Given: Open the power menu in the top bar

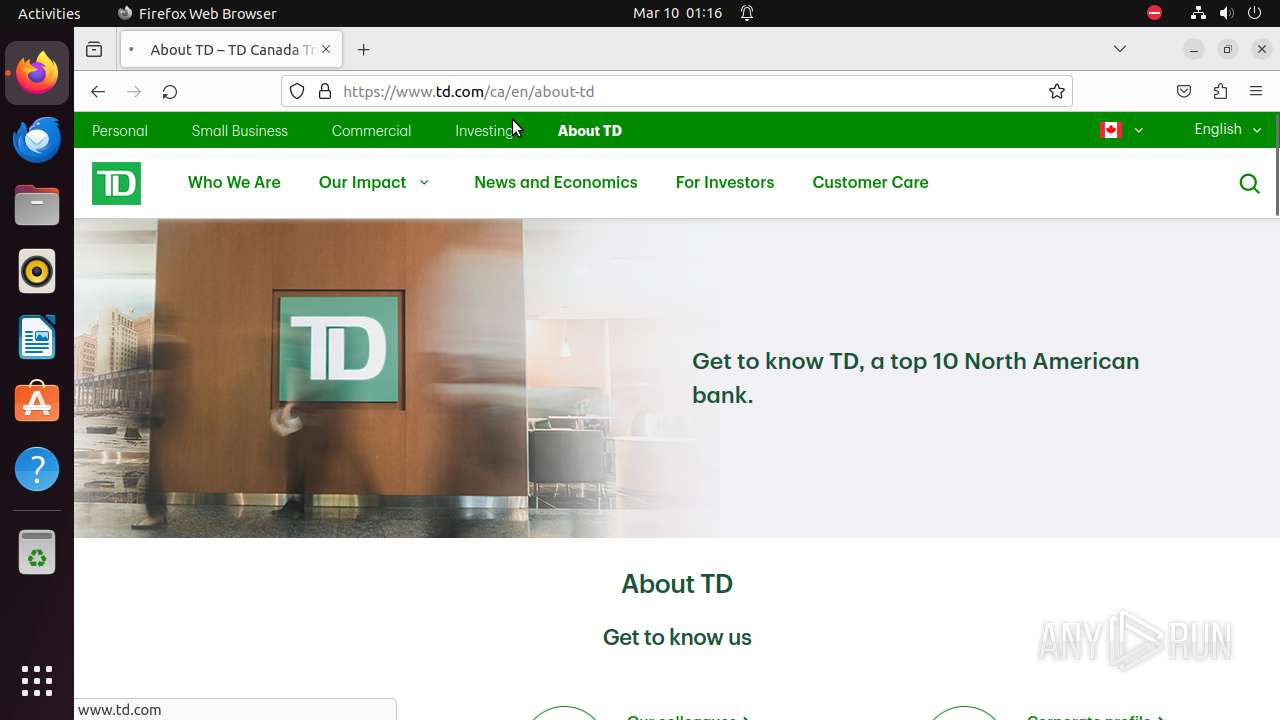Looking at the screenshot, I should (x=1255, y=13).
